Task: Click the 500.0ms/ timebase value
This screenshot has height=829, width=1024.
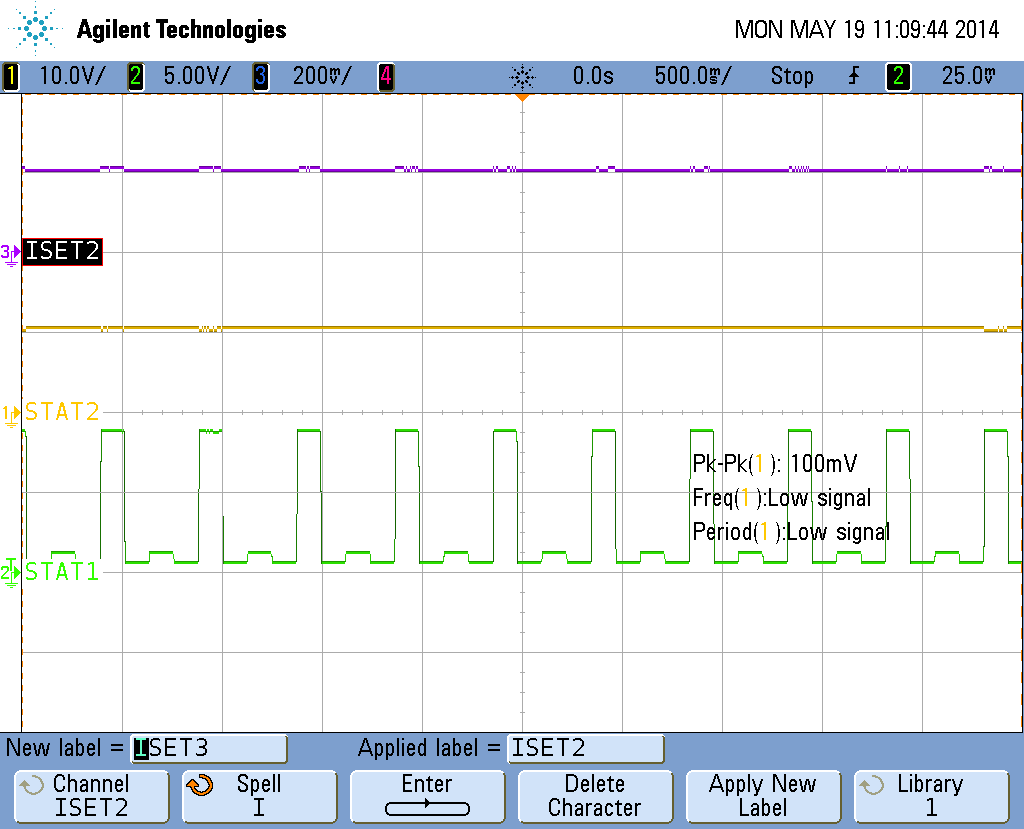Action: [694, 76]
